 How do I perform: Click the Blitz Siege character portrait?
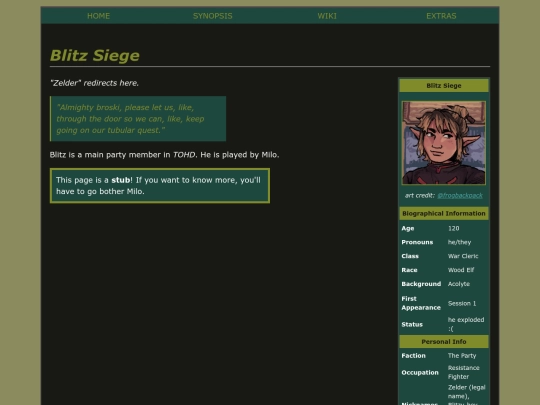tap(444, 143)
